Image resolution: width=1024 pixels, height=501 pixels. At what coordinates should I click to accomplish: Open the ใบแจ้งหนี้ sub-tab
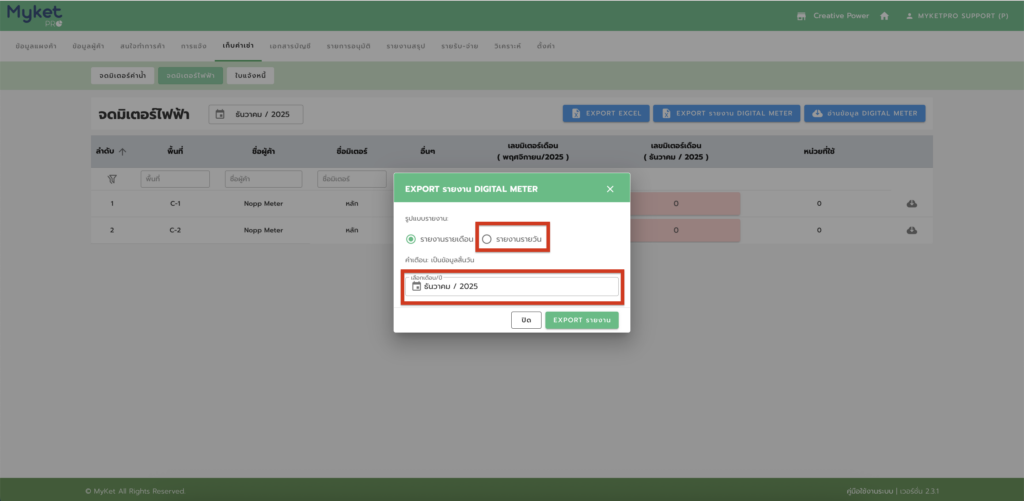point(247,75)
